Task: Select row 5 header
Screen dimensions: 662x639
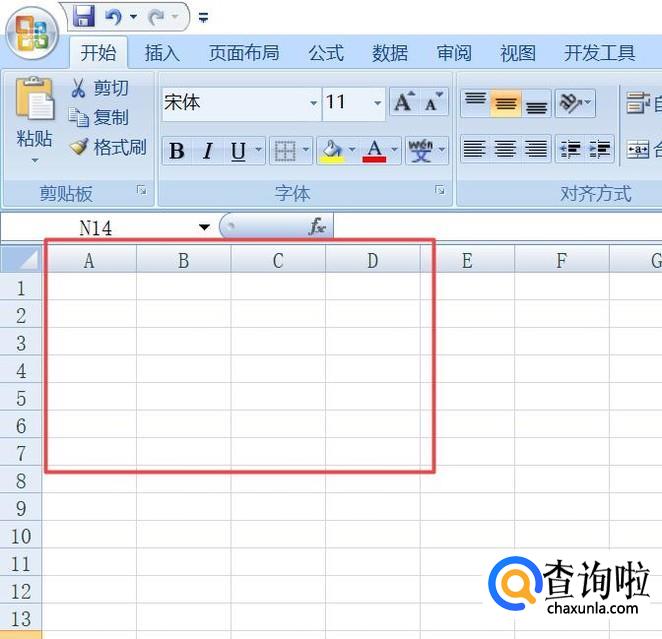Action: point(21,397)
